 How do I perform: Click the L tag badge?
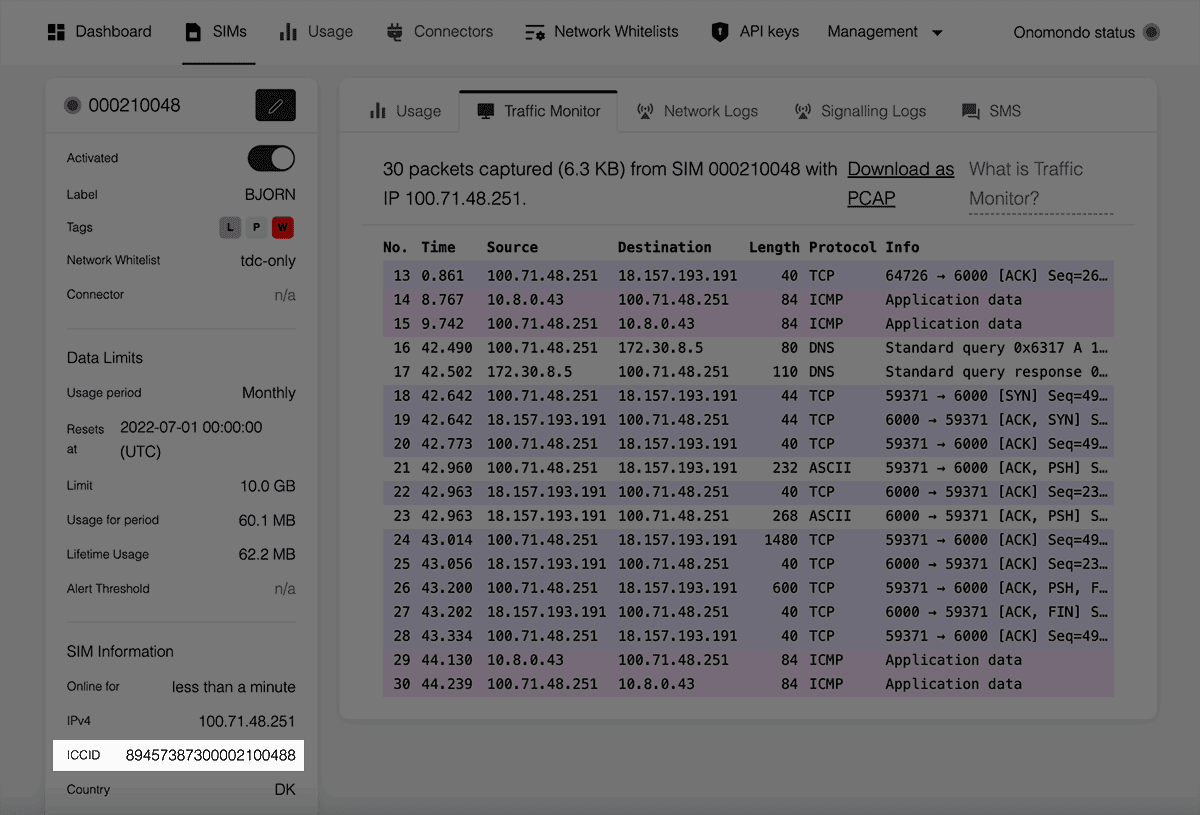coord(230,227)
